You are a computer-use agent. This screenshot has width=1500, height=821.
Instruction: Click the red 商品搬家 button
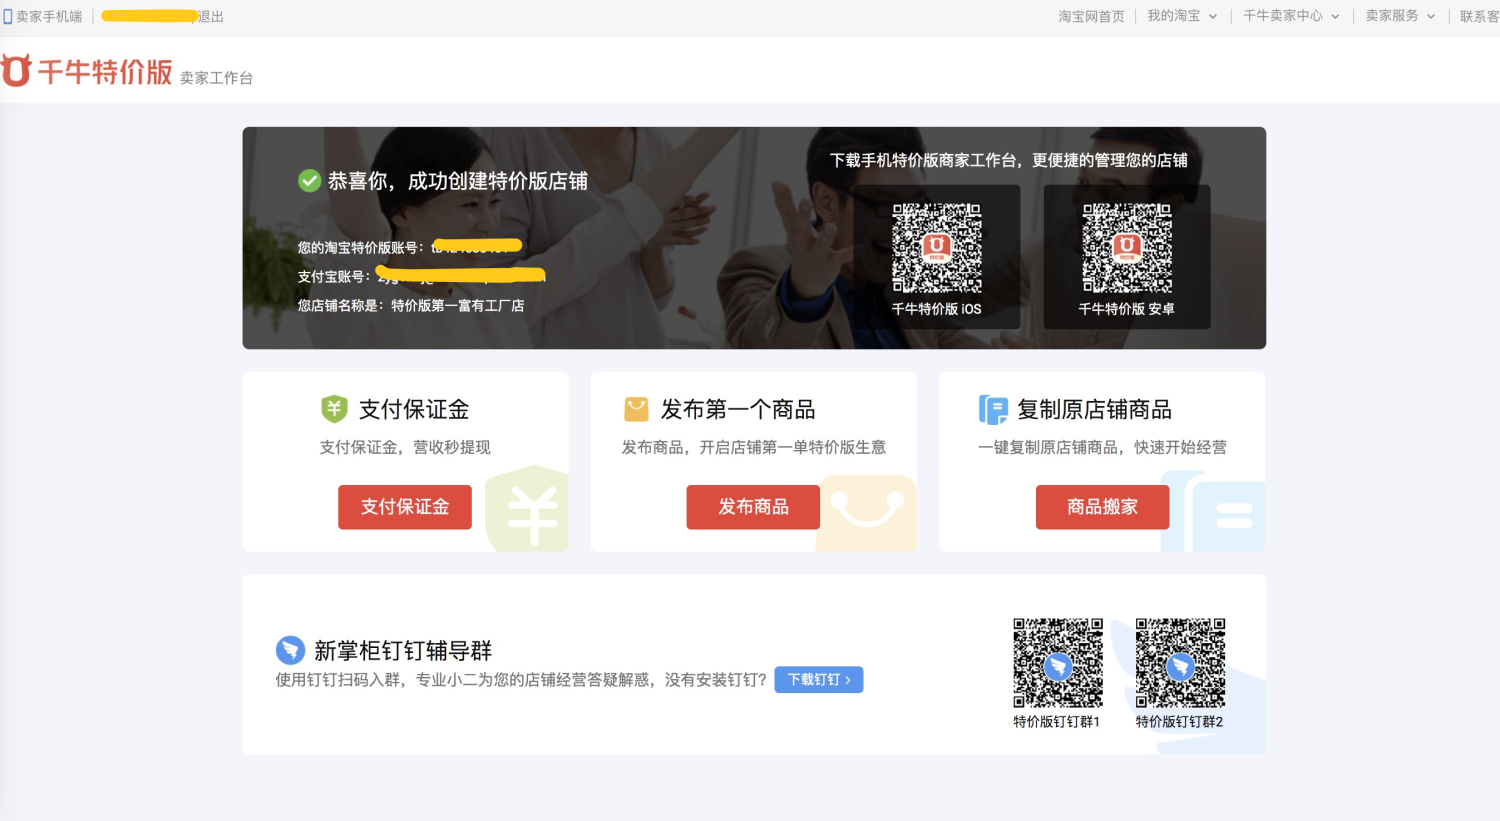pyautogui.click(x=1102, y=507)
